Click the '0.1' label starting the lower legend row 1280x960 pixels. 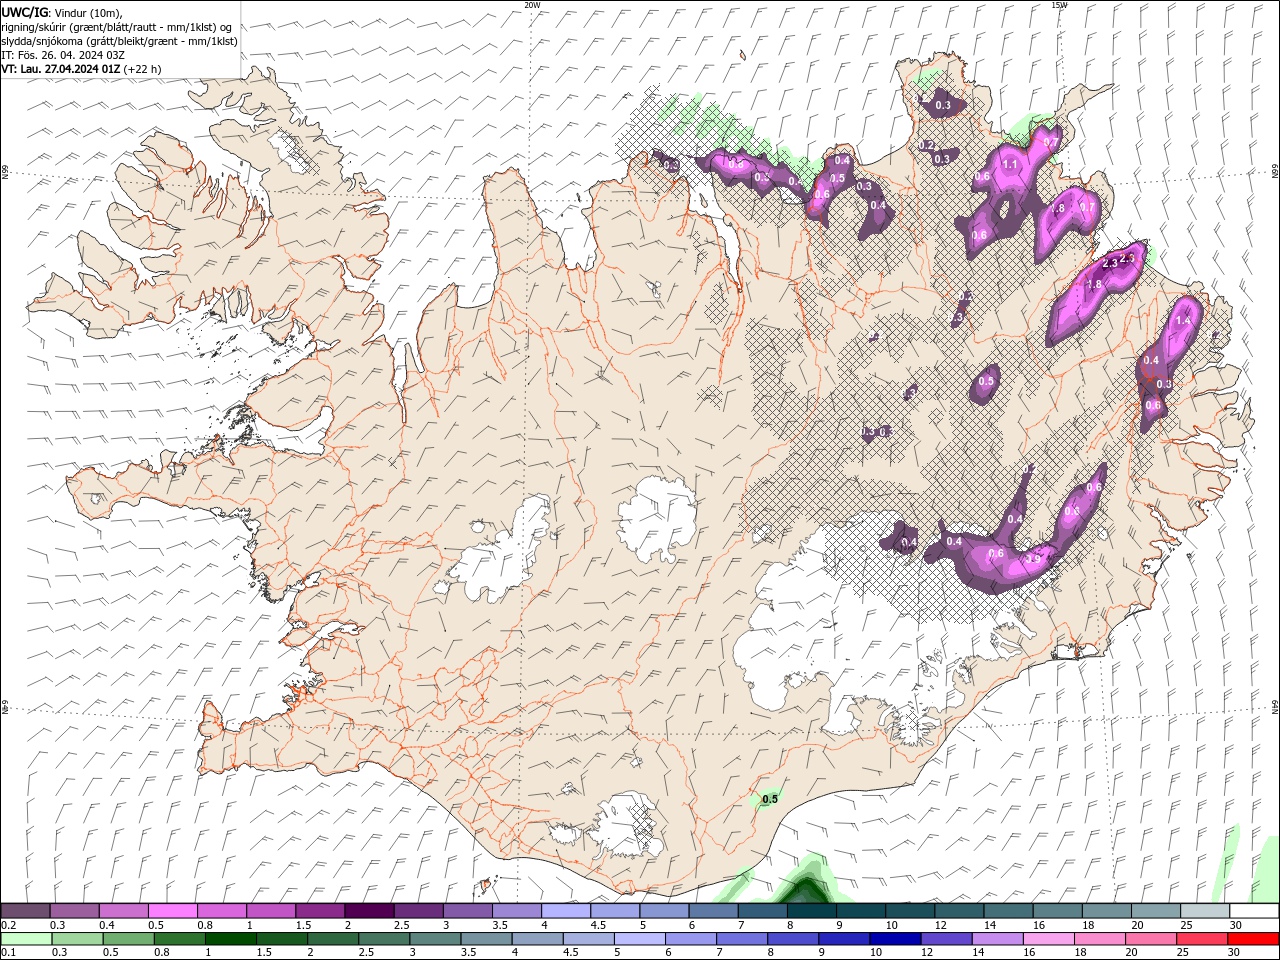tap(9, 953)
